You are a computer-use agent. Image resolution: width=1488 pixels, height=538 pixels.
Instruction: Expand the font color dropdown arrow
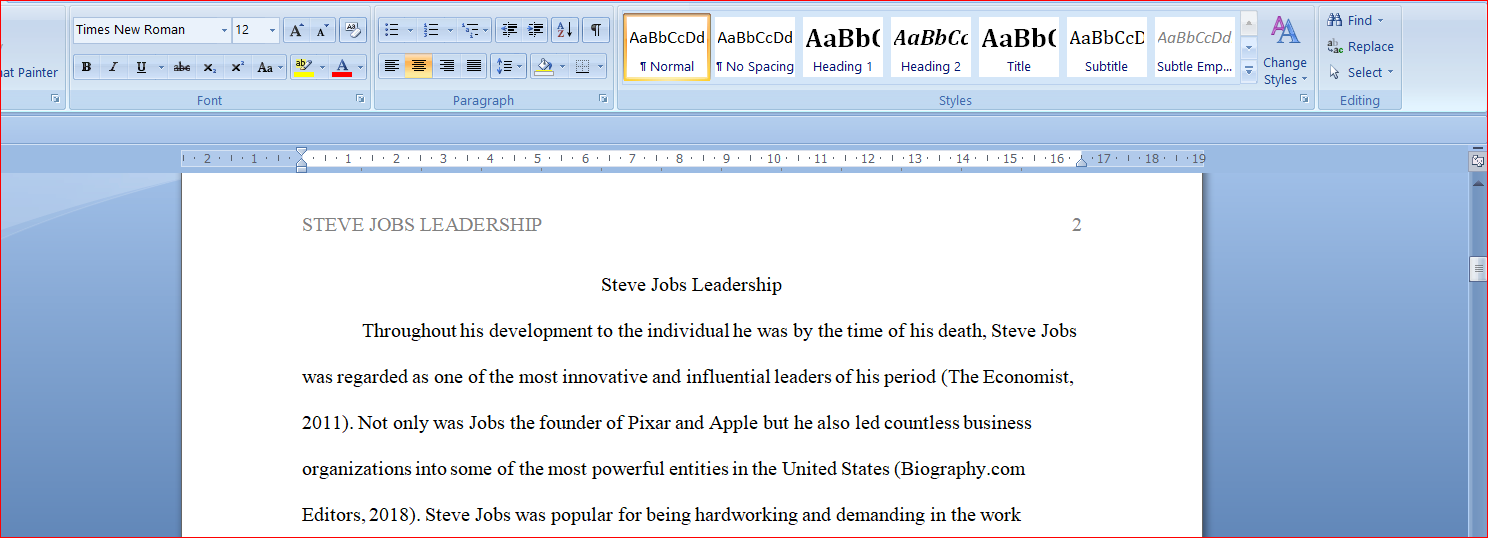(x=361, y=67)
